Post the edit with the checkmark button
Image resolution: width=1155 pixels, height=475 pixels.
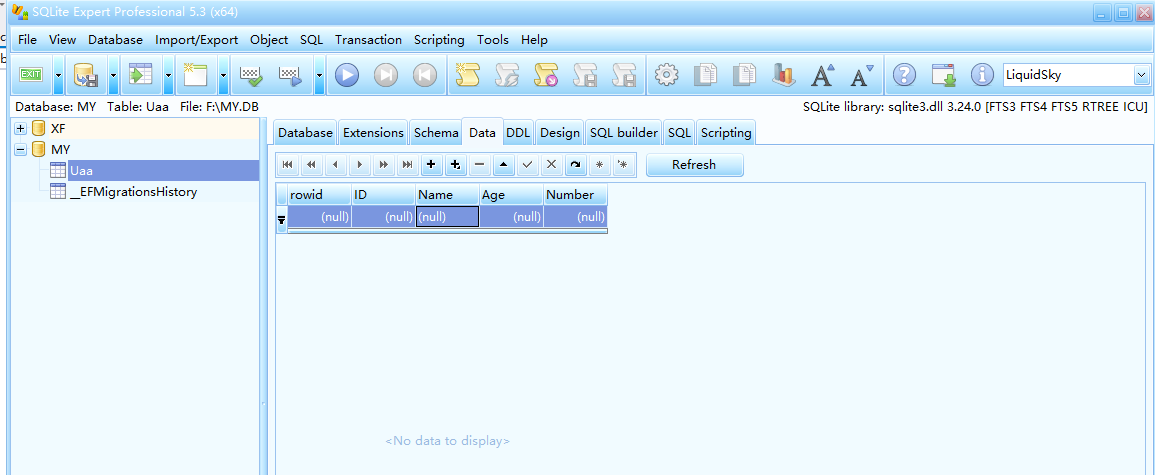[527, 165]
